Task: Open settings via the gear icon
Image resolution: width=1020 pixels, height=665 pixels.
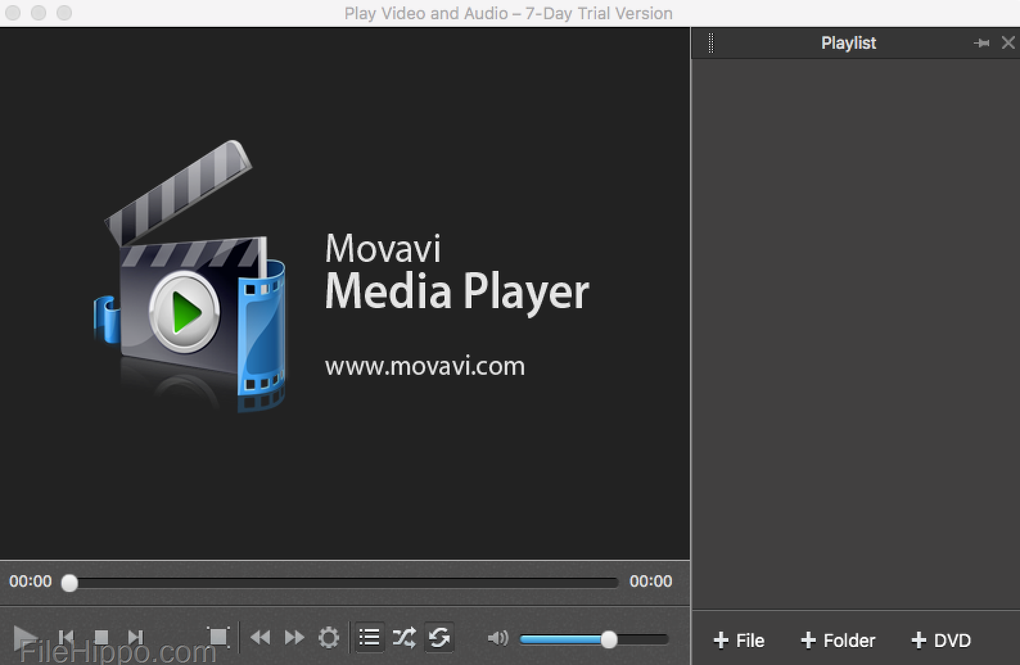Action: [329, 637]
